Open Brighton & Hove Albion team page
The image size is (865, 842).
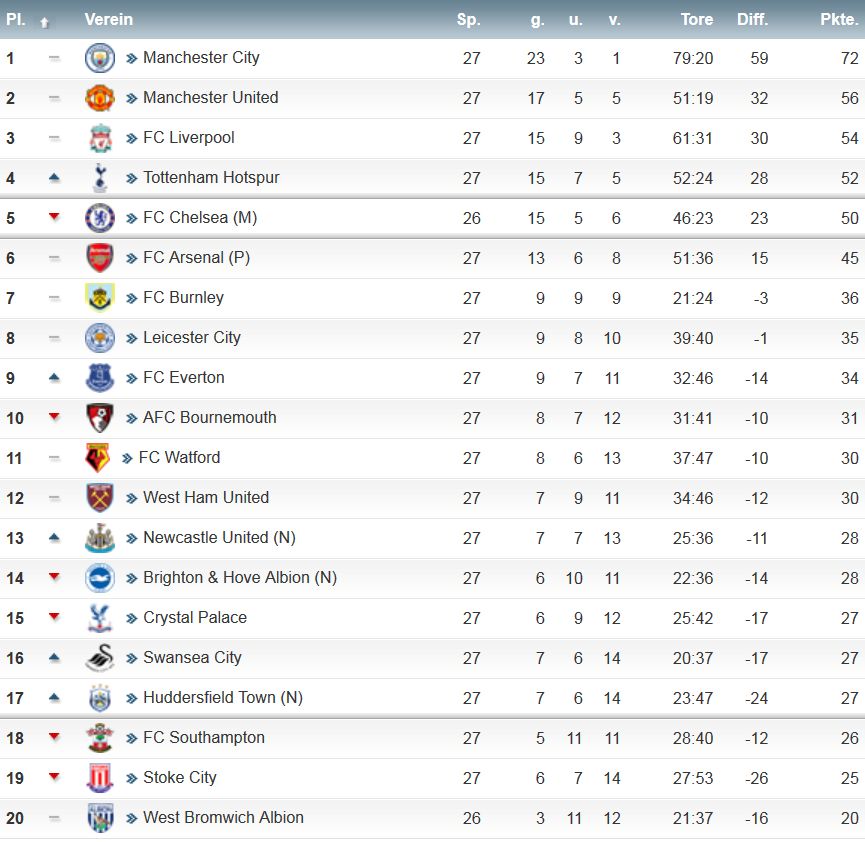click(240, 577)
